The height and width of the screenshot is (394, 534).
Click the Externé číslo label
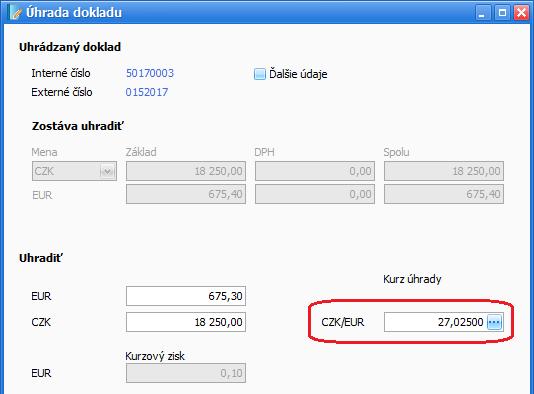pos(62,92)
